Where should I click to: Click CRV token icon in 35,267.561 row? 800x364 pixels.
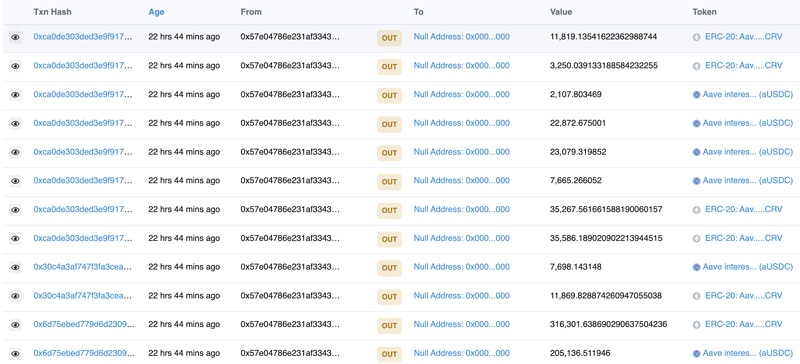point(696,210)
